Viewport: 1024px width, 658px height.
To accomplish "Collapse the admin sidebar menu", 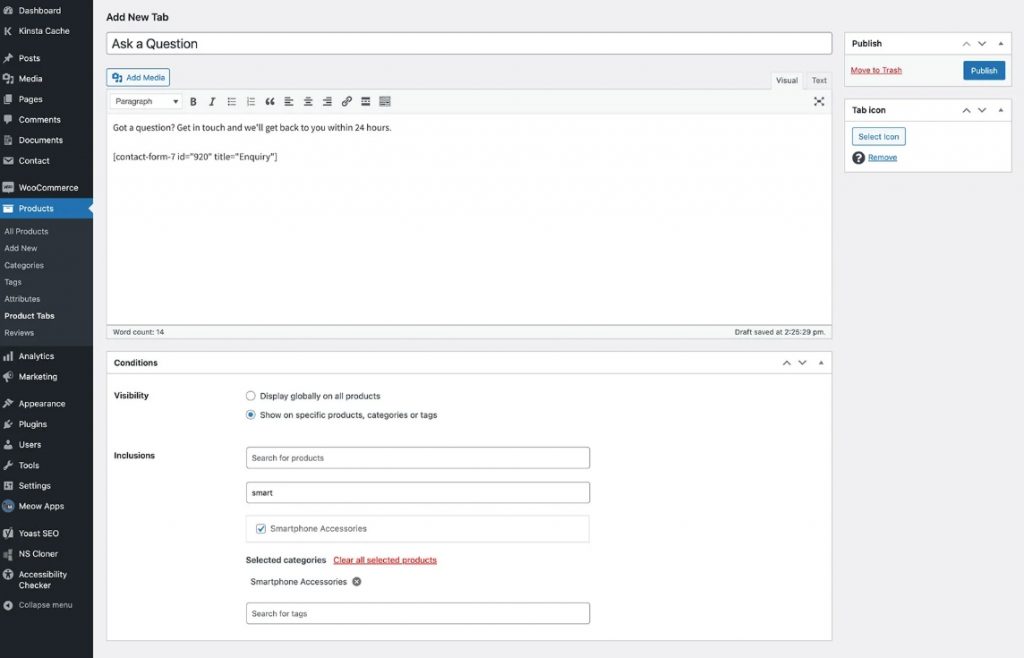I will pos(46,605).
